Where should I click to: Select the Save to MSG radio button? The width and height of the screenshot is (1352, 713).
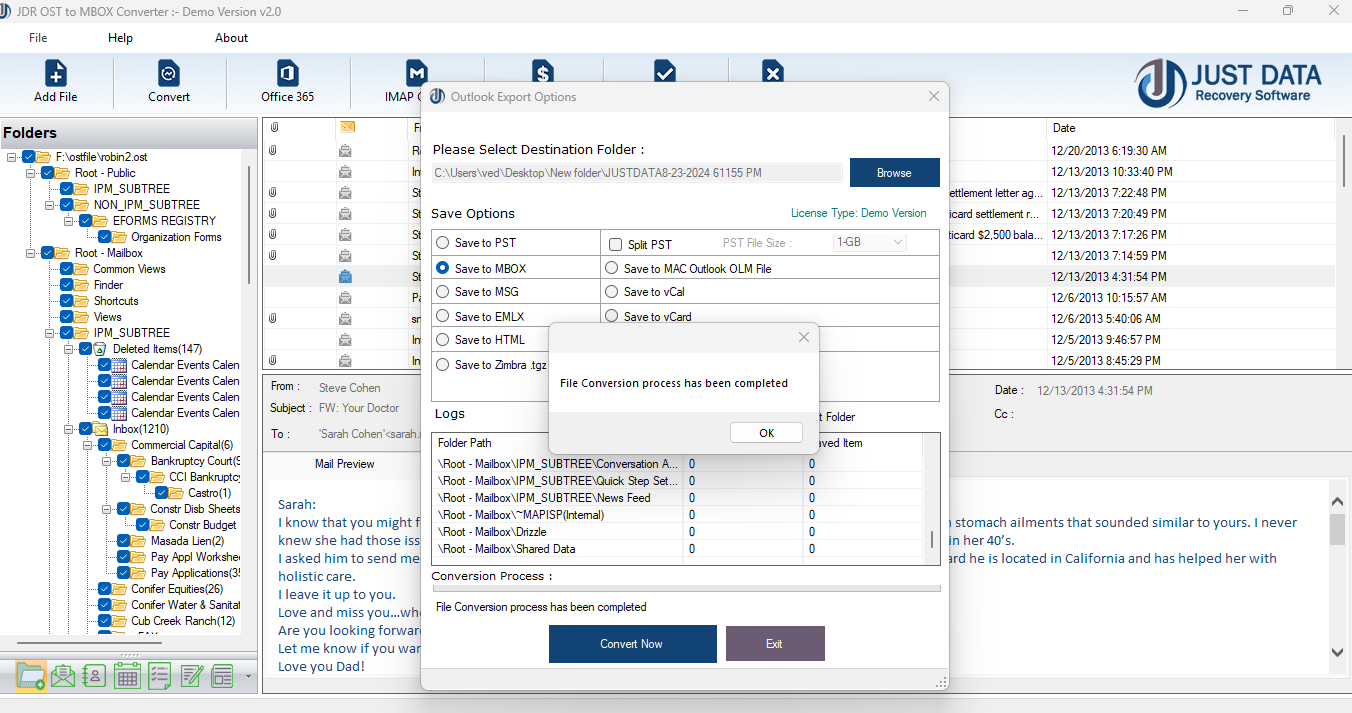(443, 292)
